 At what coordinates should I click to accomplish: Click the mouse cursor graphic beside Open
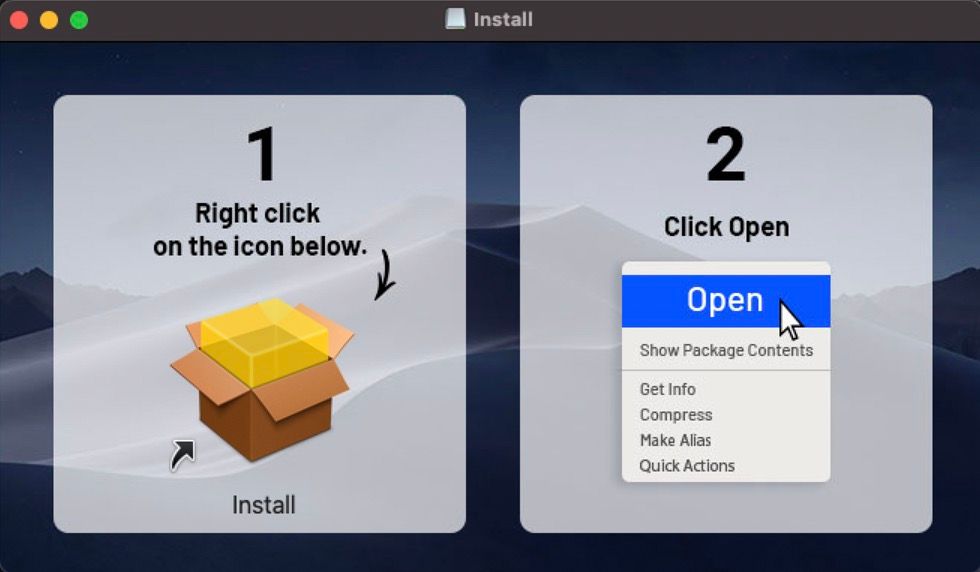coord(791,320)
